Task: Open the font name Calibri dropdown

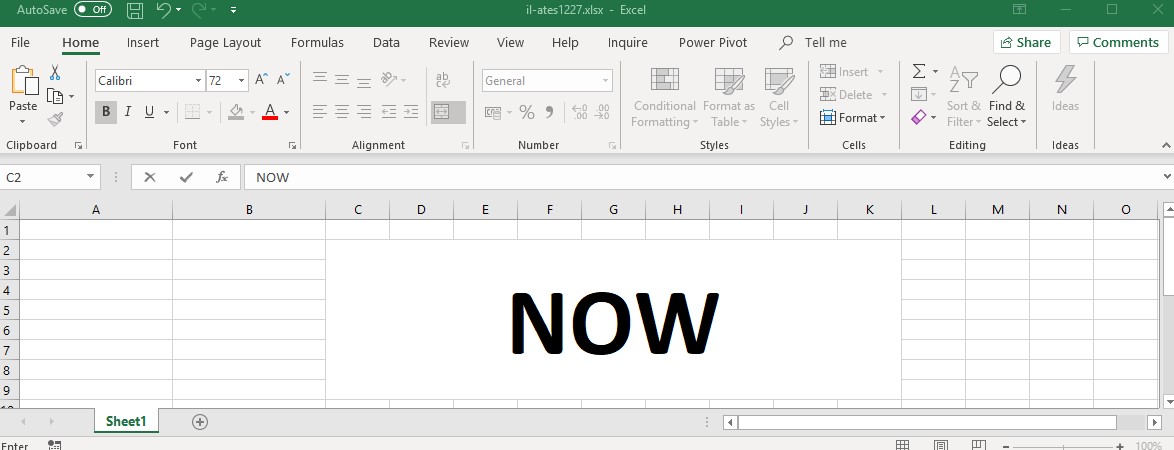Action: pos(197,81)
